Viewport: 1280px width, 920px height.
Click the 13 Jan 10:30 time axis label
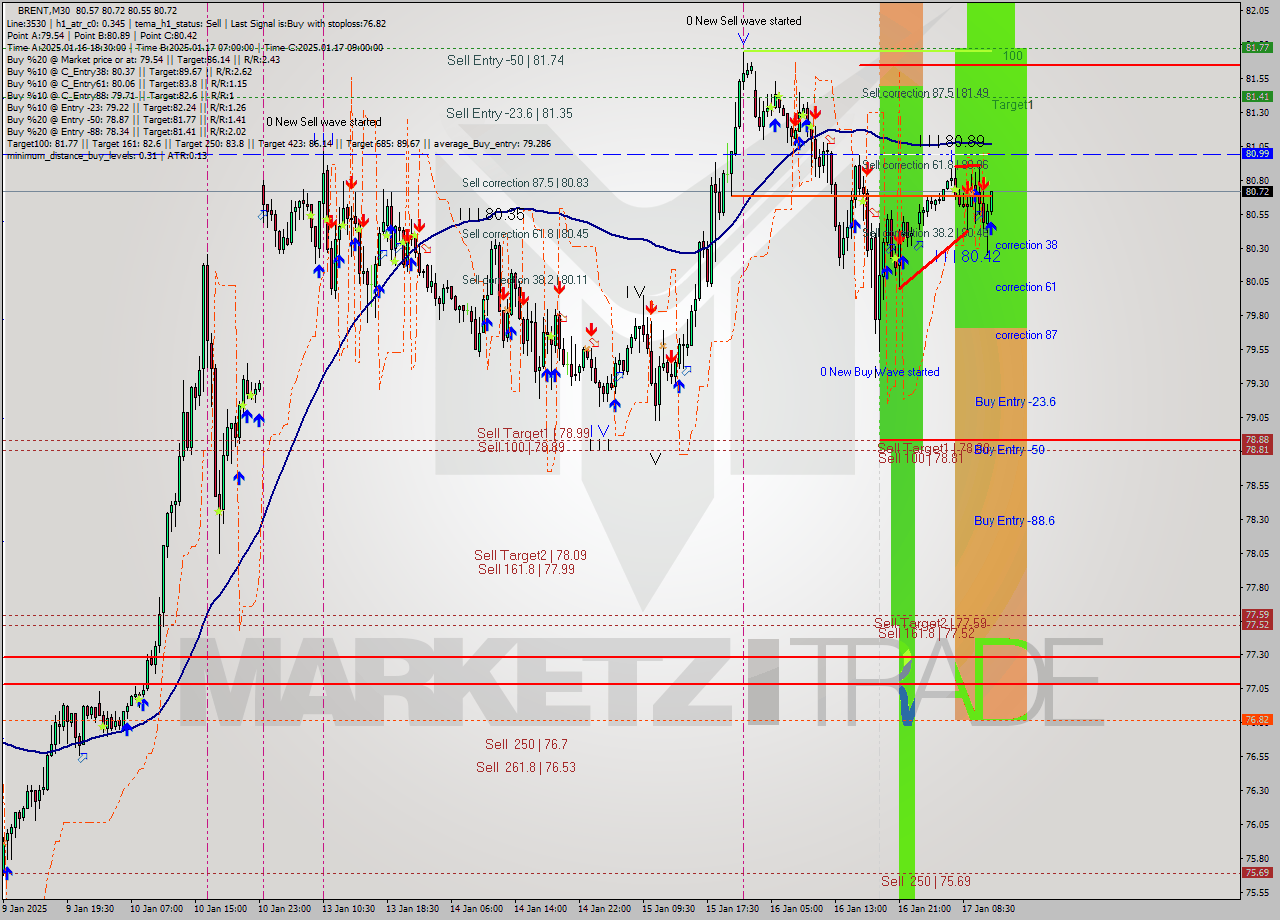click(349, 909)
